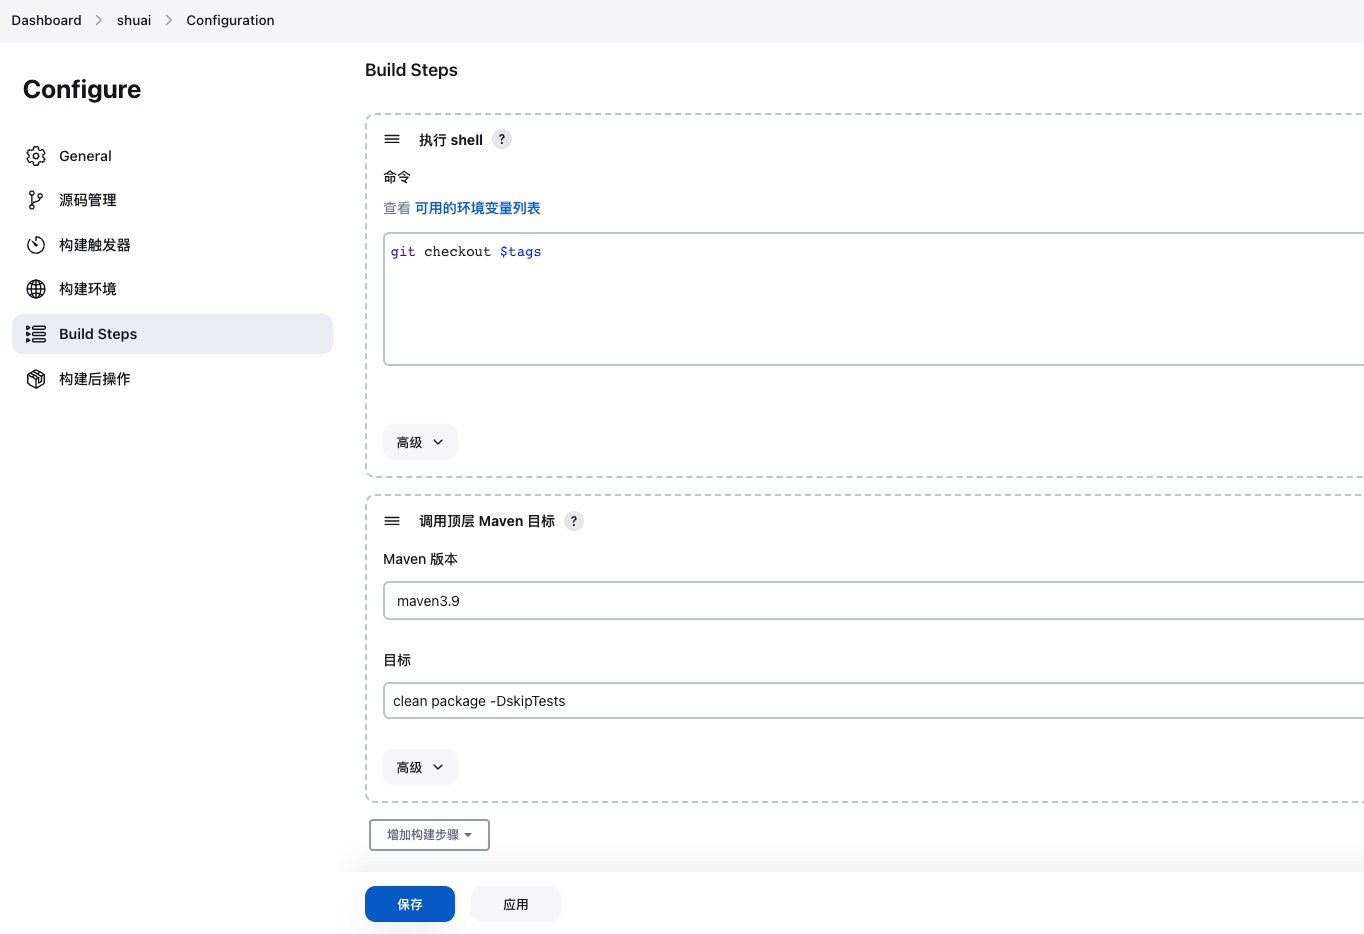Image resolution: width=1364 pixels, height=934 pixels.
Task: Click the 执行 shell step title
Action: tap(451, 140)
